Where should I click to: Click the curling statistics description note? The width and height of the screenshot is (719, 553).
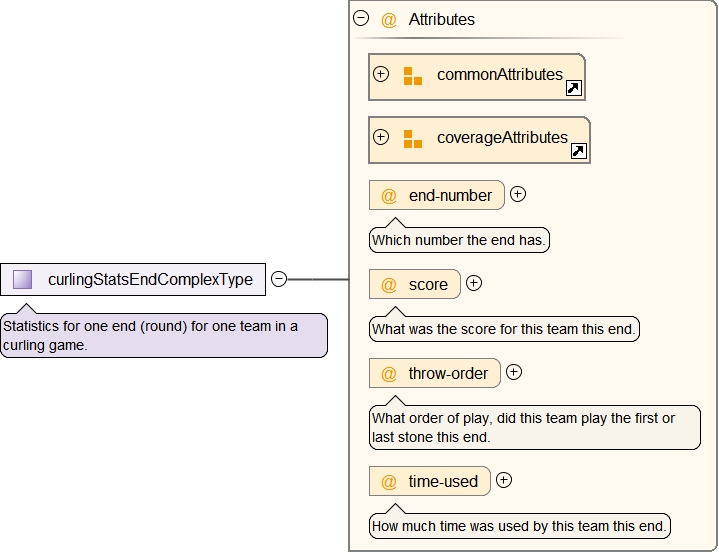click(163, 335)
